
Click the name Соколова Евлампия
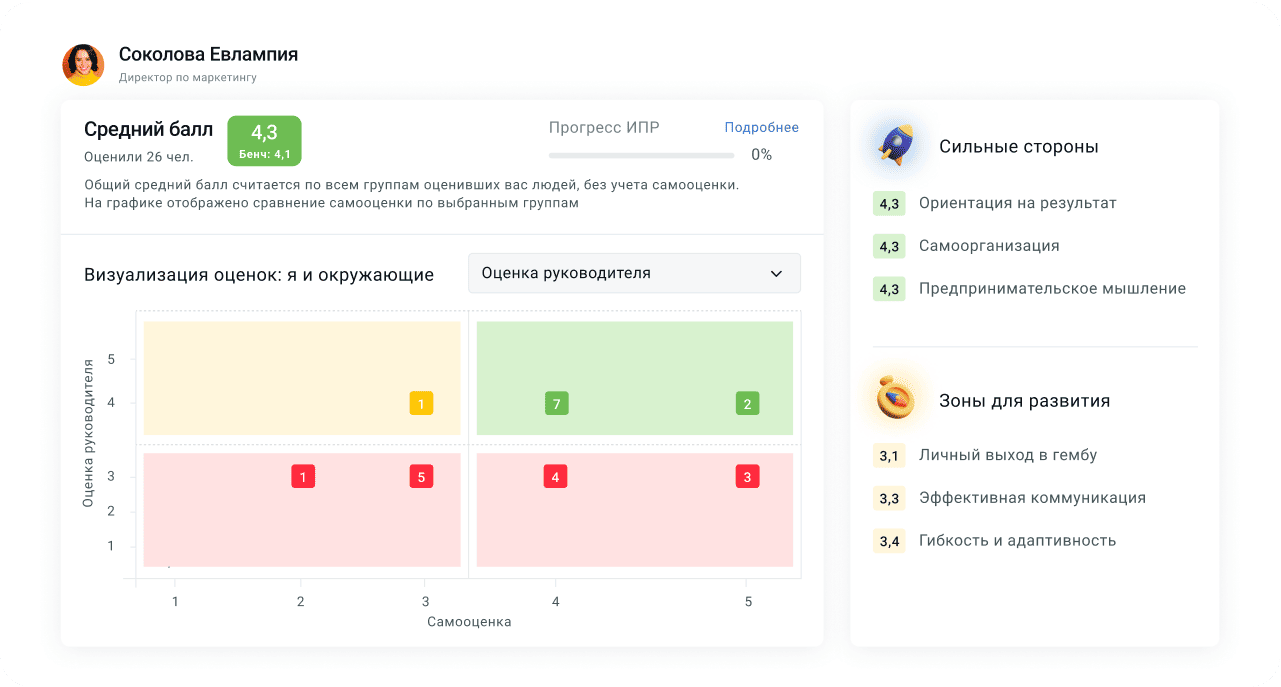[x=208, y=55]
